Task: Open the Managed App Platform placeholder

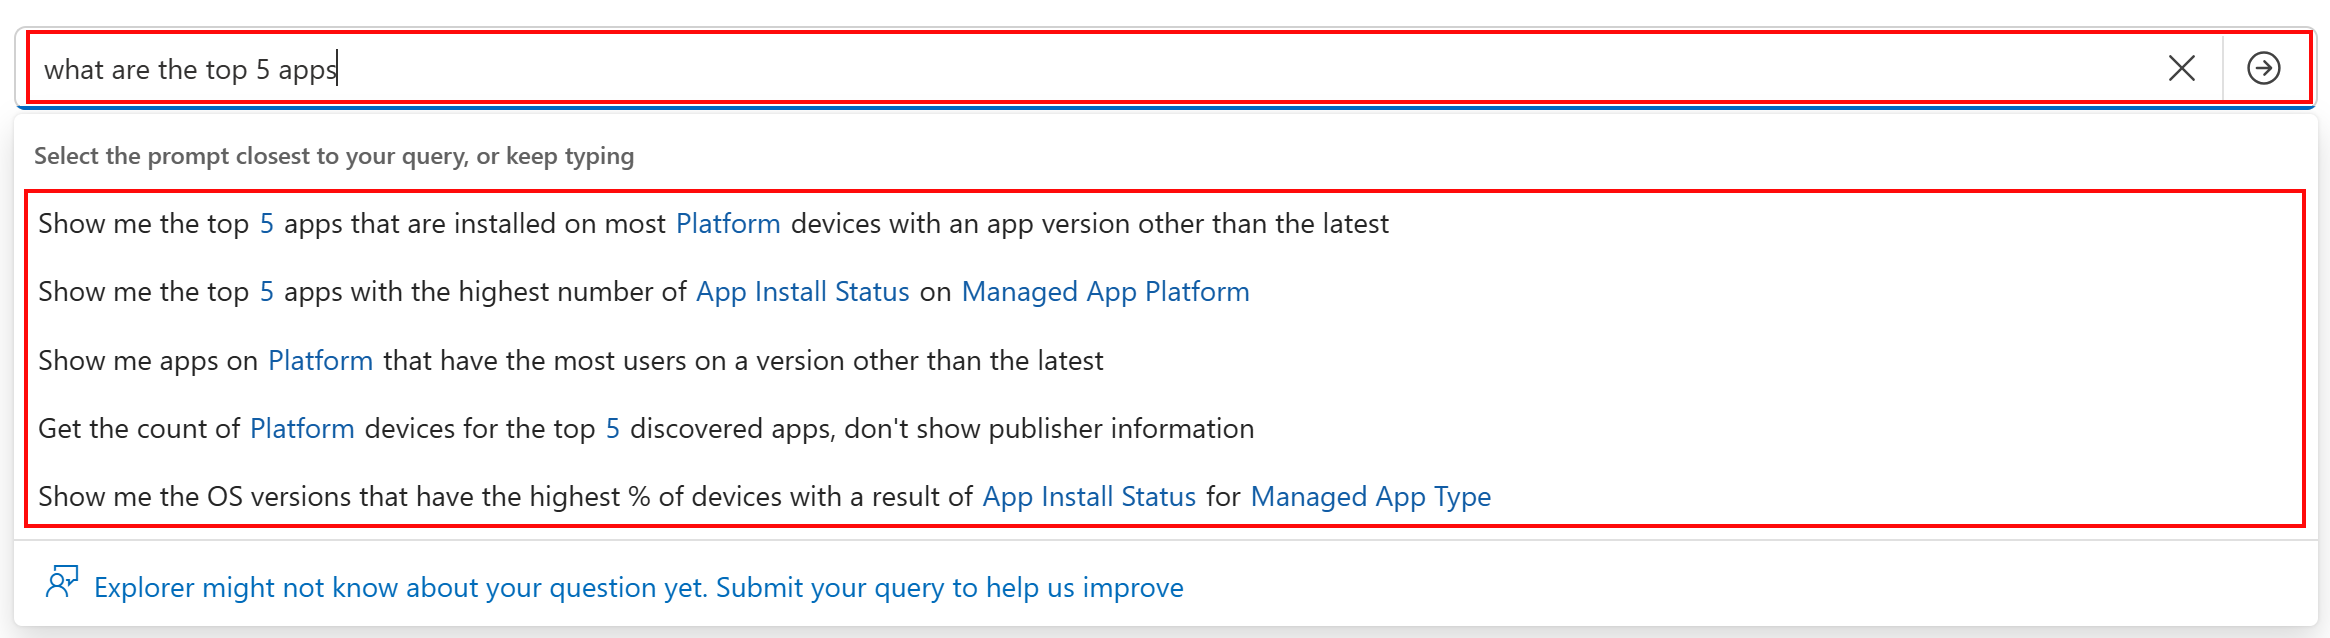Action: [x=1105, y=292]
